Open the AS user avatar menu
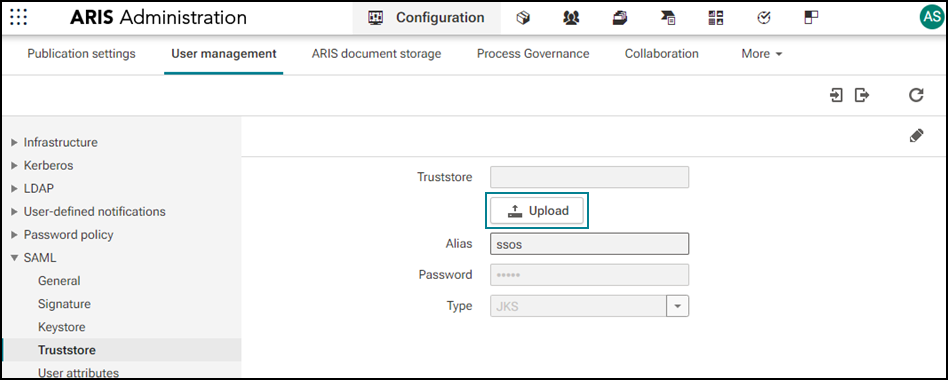This screenshot has height=380, width=948. (931, 17)
